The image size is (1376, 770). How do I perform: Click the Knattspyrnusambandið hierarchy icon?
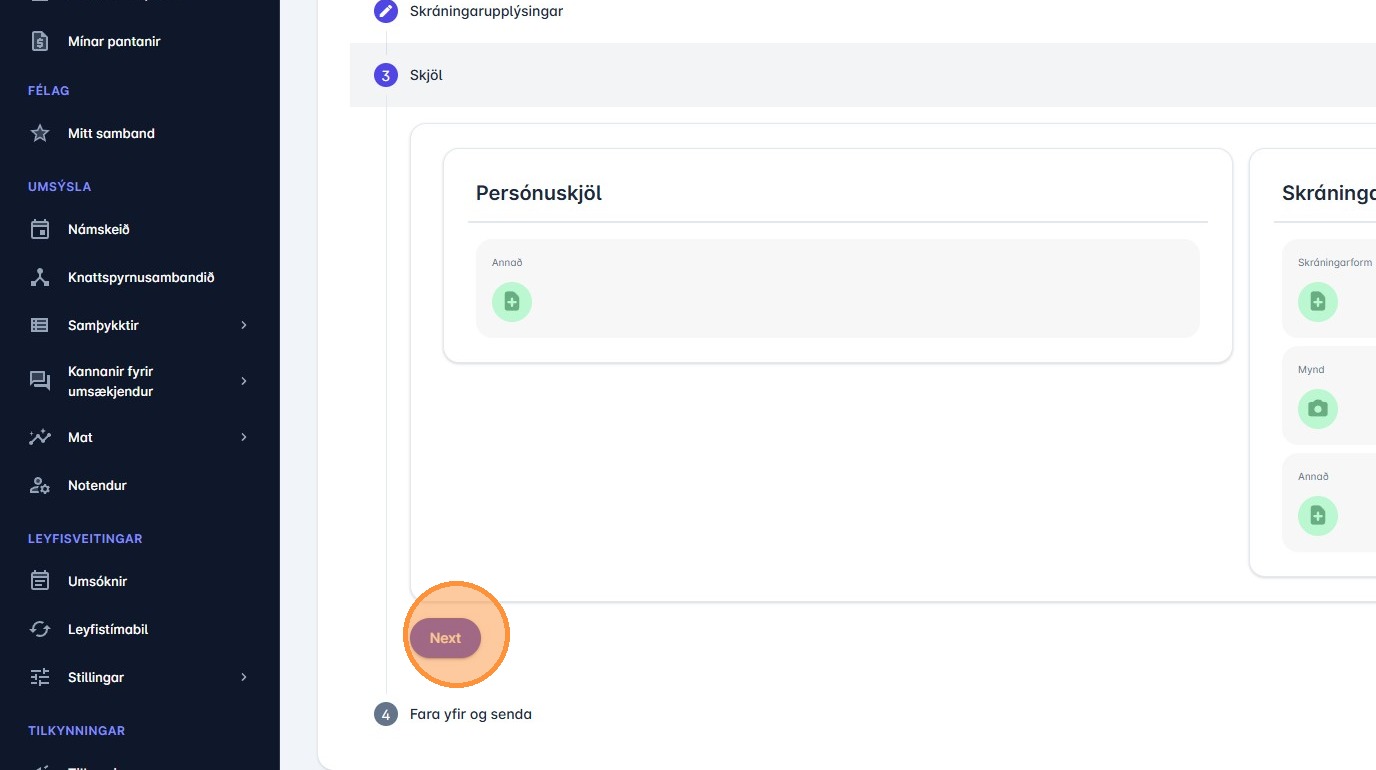pos(40,277)
